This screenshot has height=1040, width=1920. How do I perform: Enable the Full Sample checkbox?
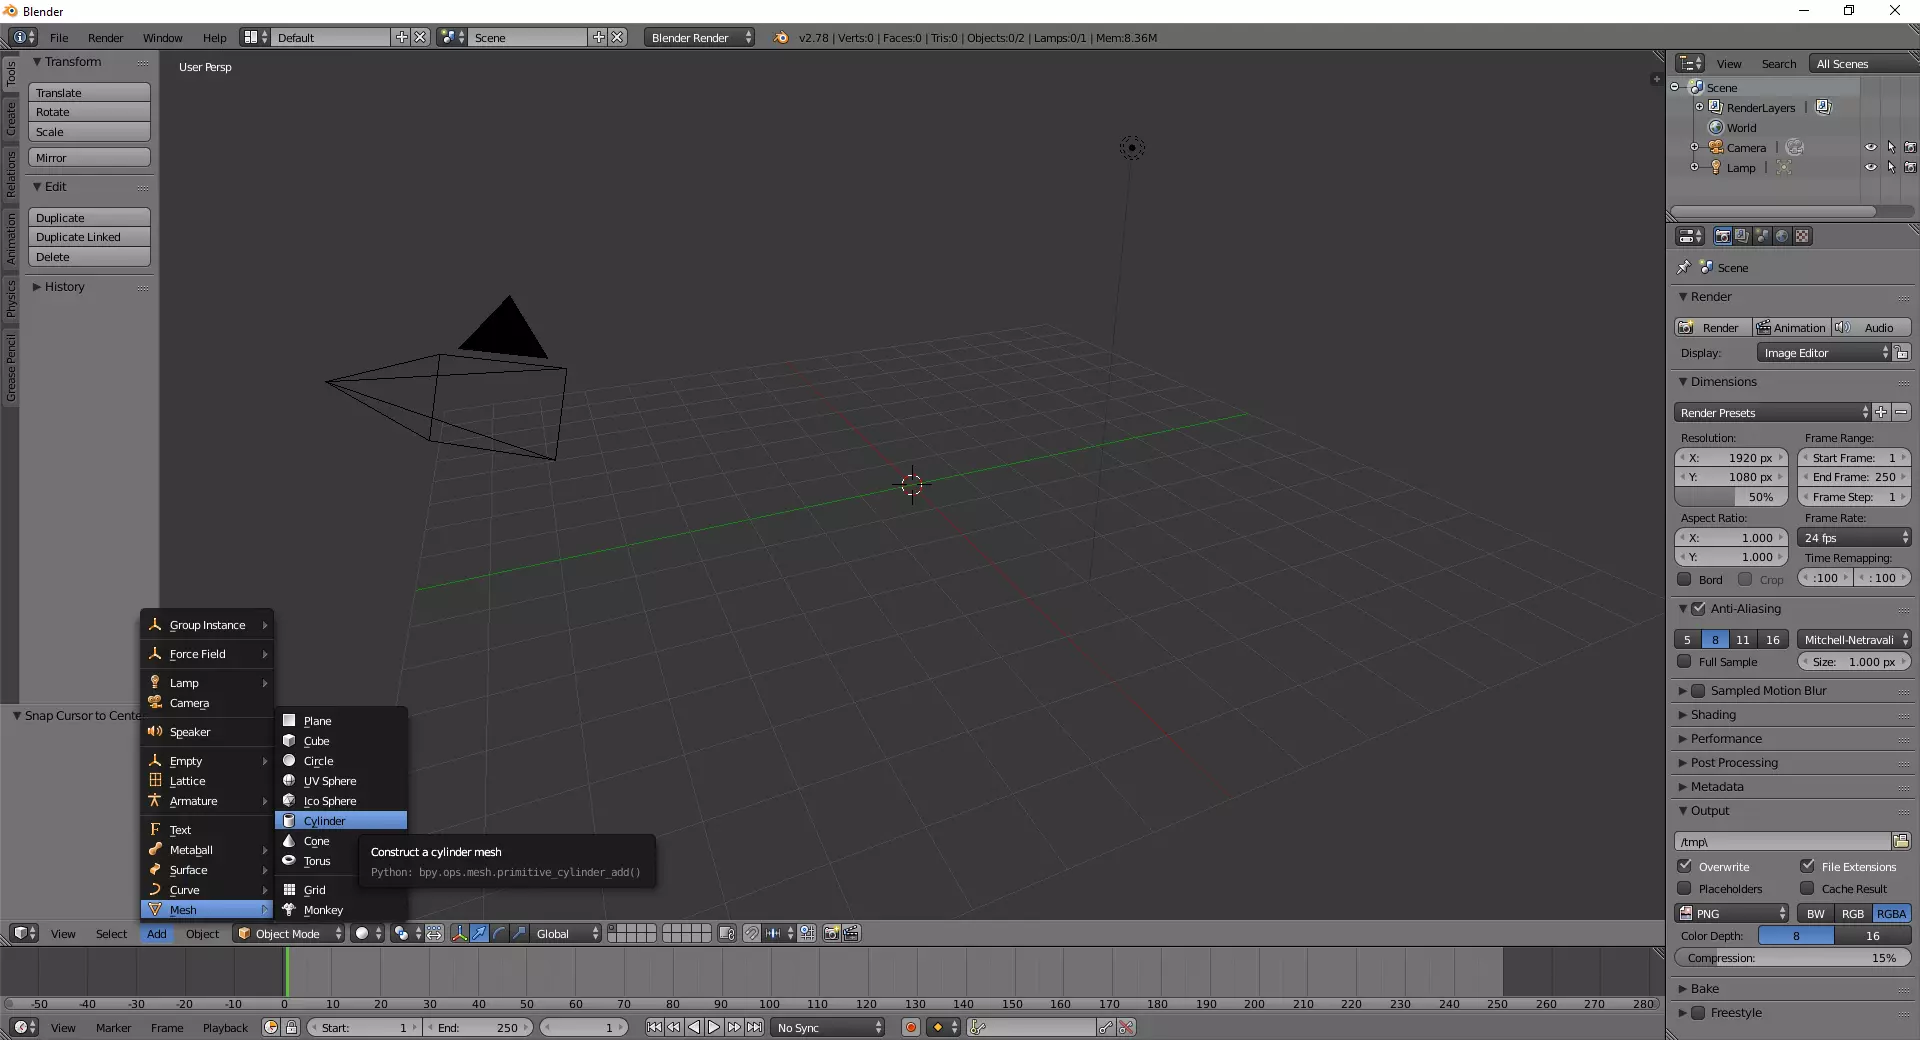(x=1685, y=661)
